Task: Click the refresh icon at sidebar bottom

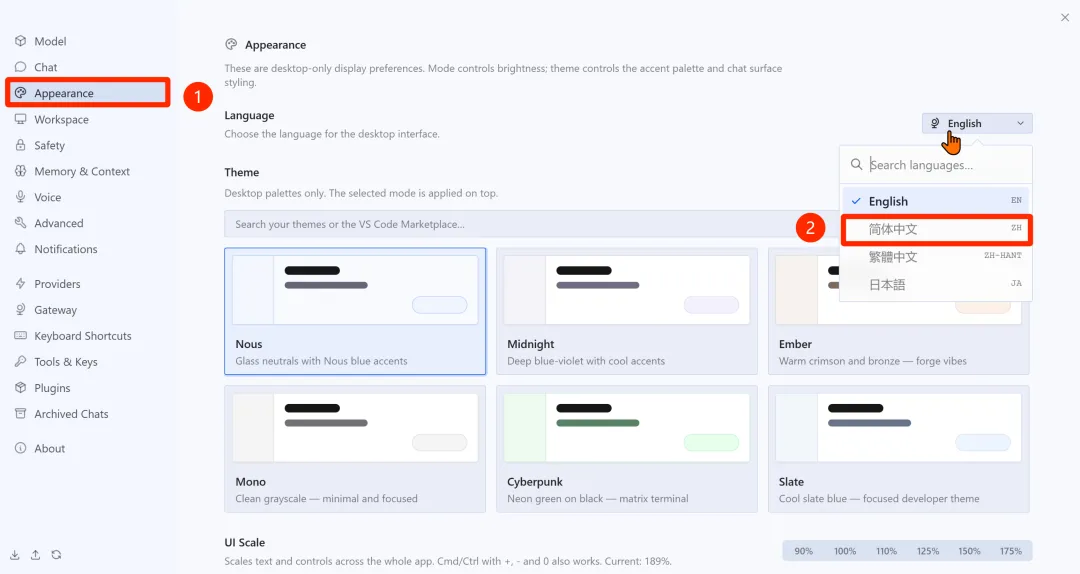Action: pos(56,555)
